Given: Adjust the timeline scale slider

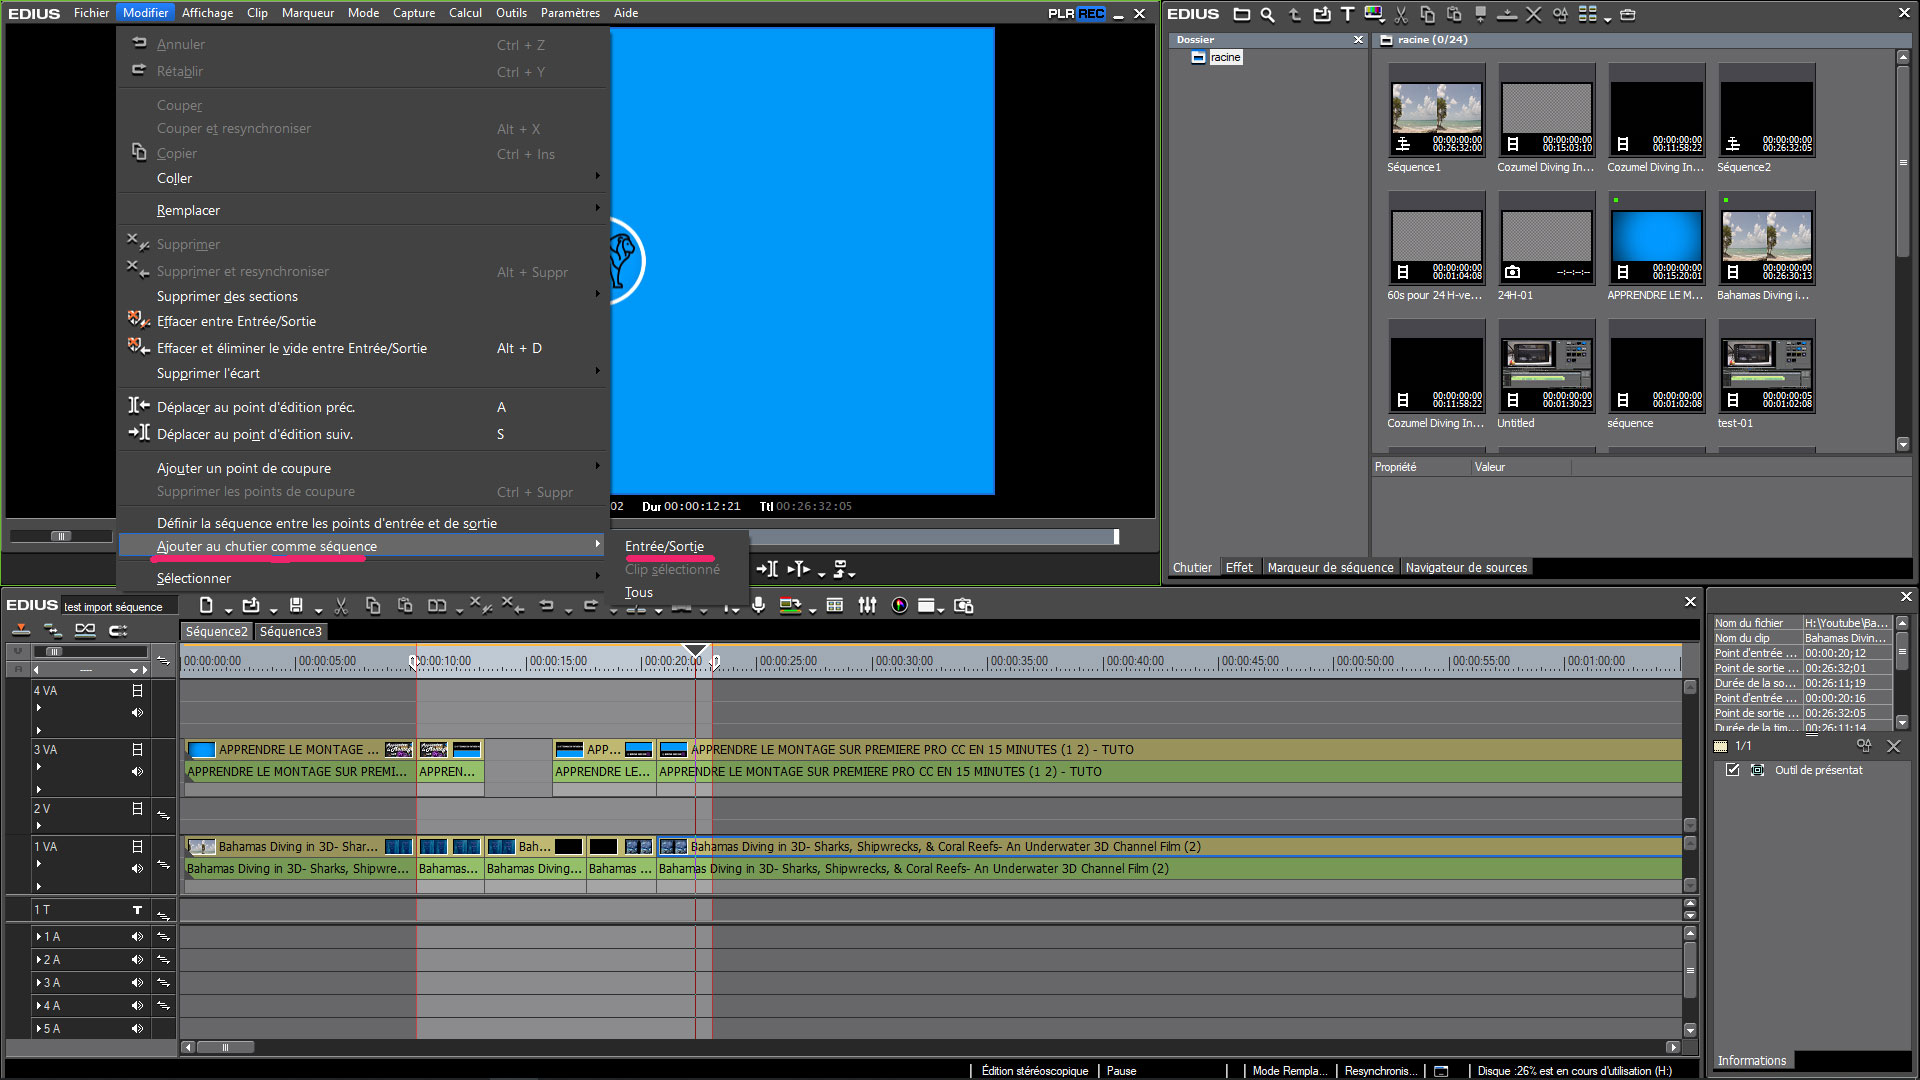Looking at the screenshot, I should pos(55,651).
